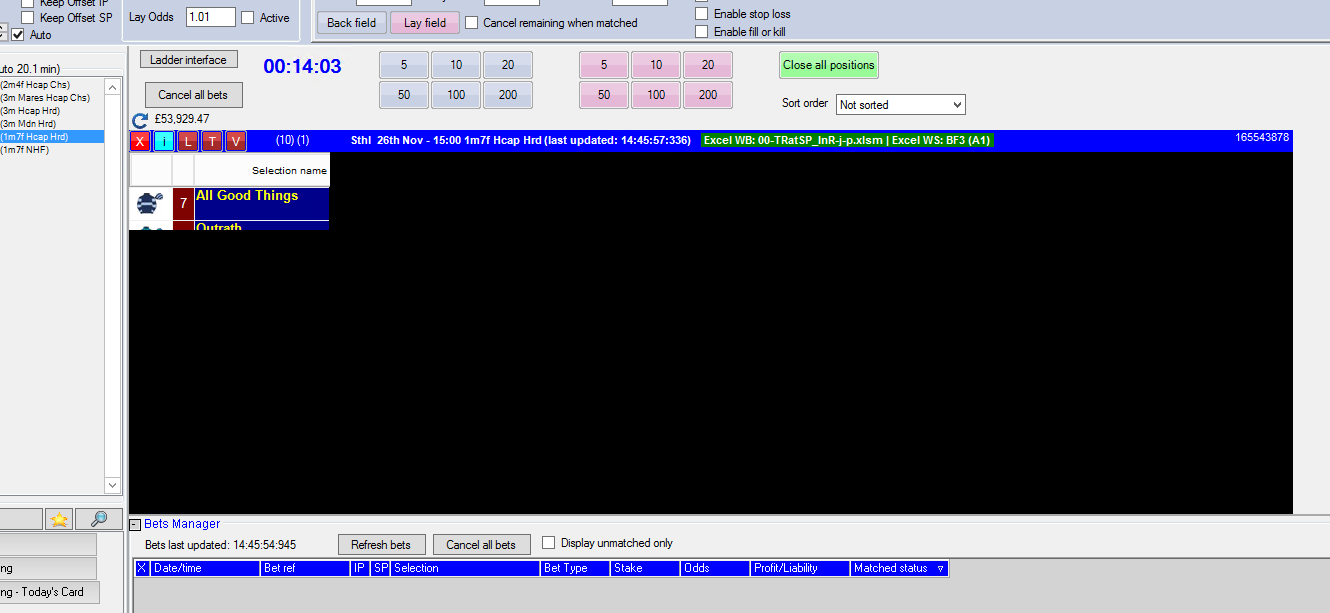Click Refresh bets button
Image resolution: width=1330 pixels, height=613 pixels.
click(381, 545)
